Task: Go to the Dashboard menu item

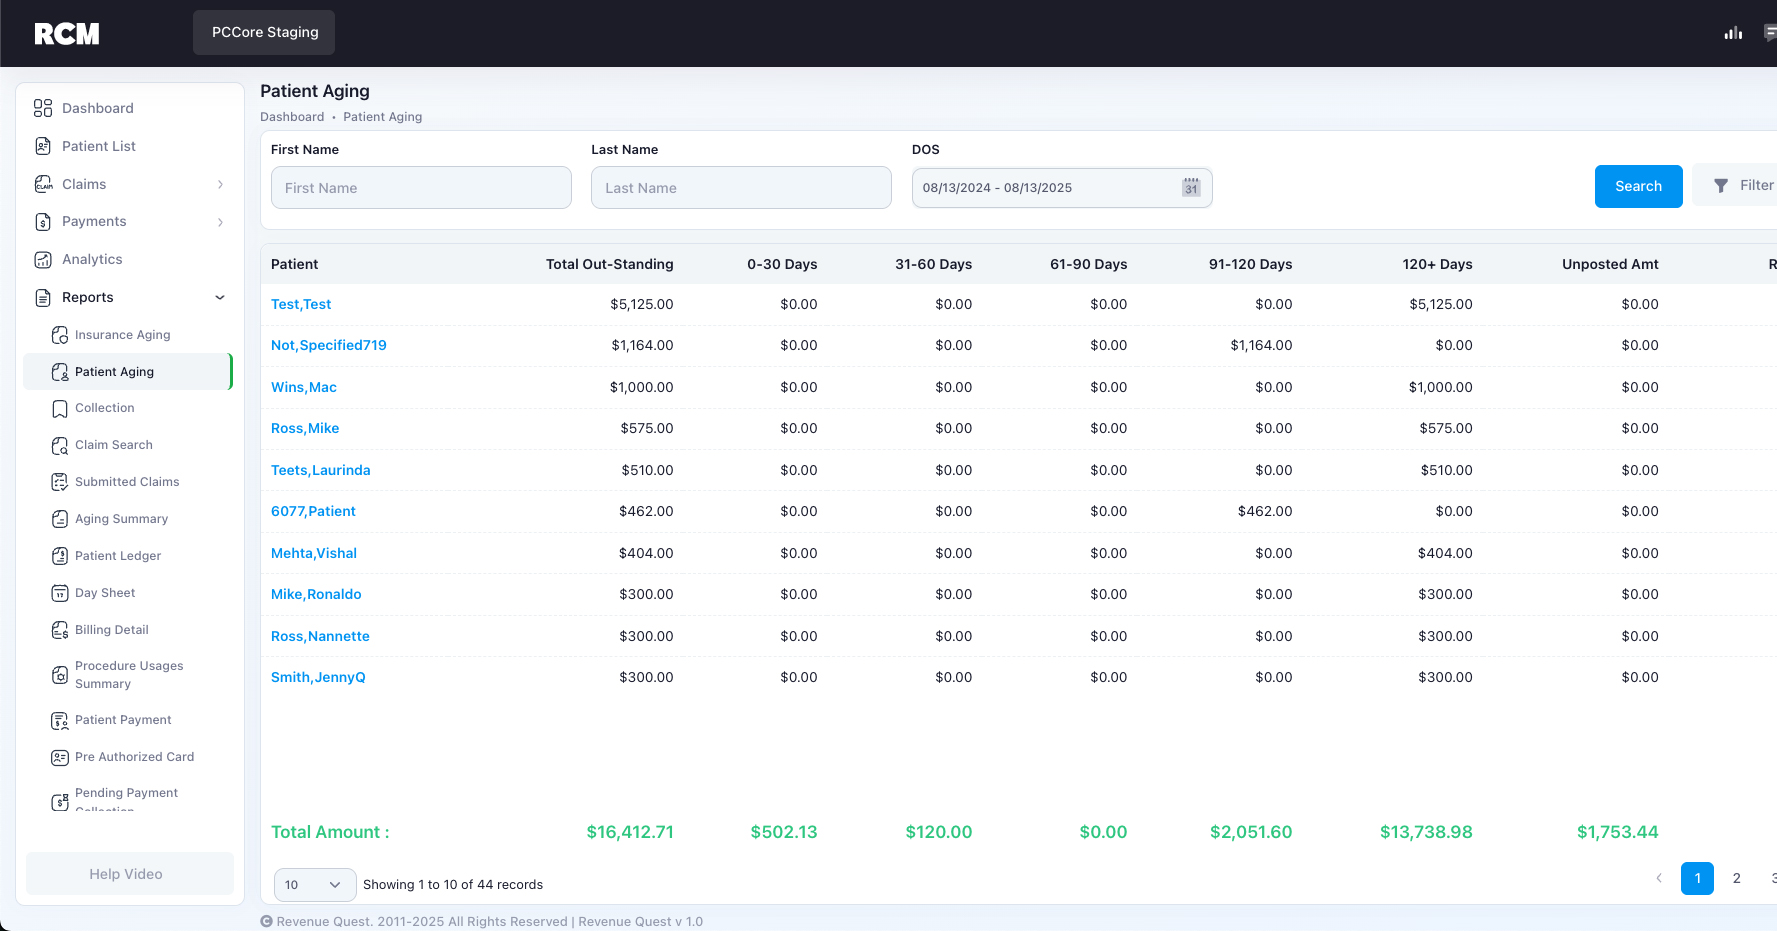Action: click(97, 108)
